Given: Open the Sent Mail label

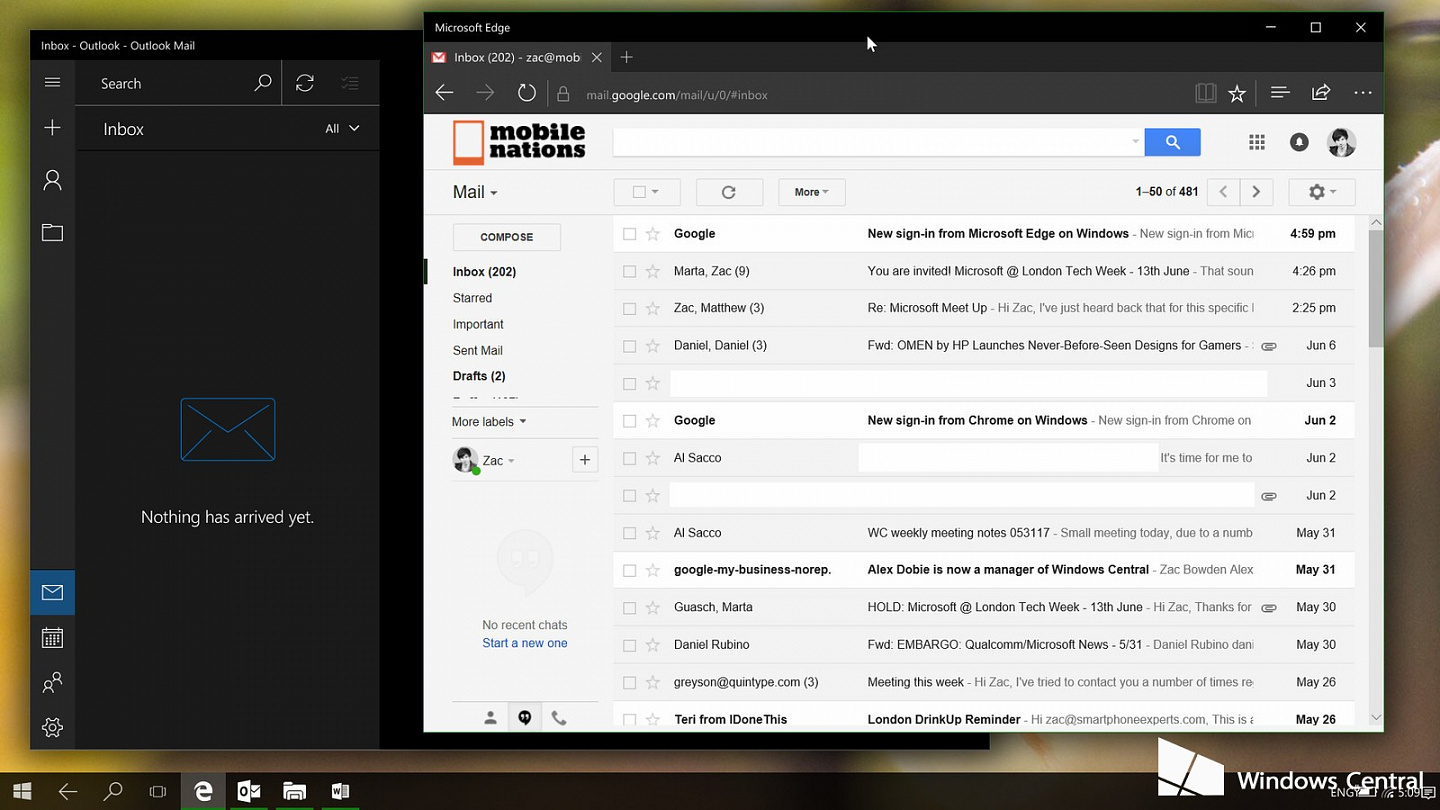Looking at the screenshot, I should point(477,350).
